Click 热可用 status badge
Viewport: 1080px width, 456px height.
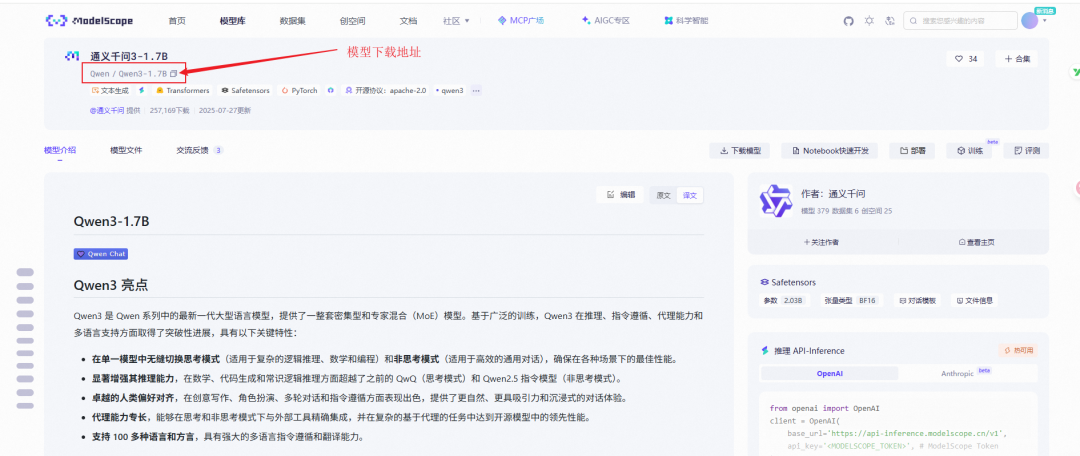click(1017, 351)
